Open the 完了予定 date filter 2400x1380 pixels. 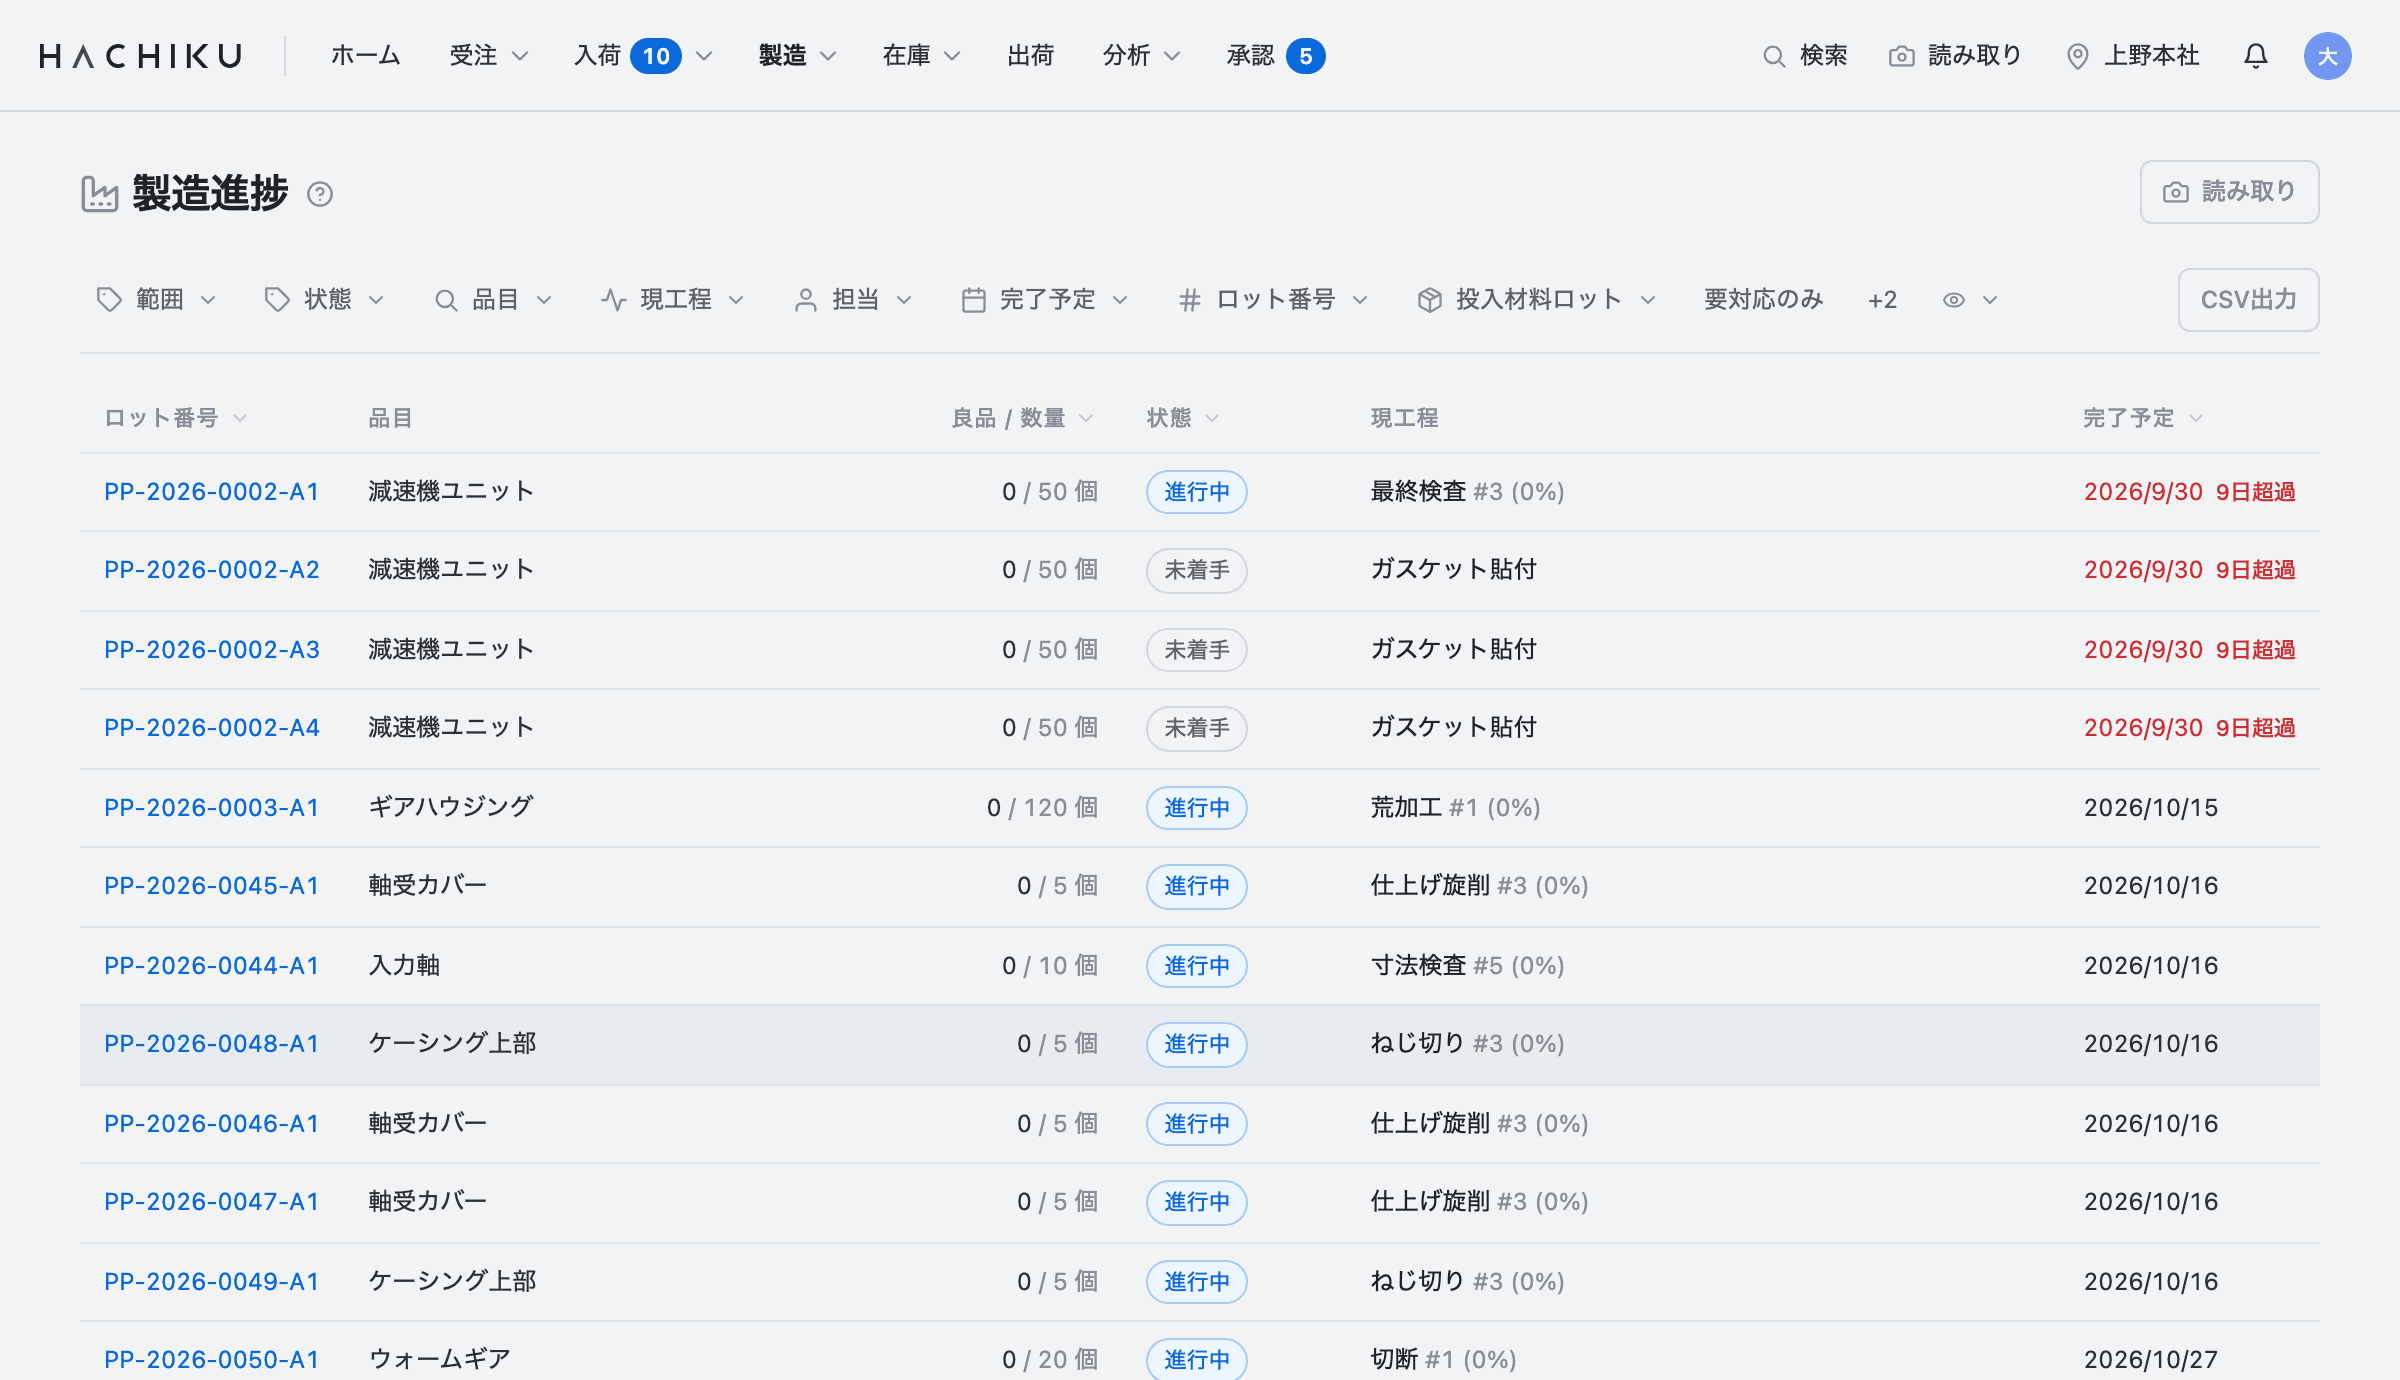(x=1045, y=300)
